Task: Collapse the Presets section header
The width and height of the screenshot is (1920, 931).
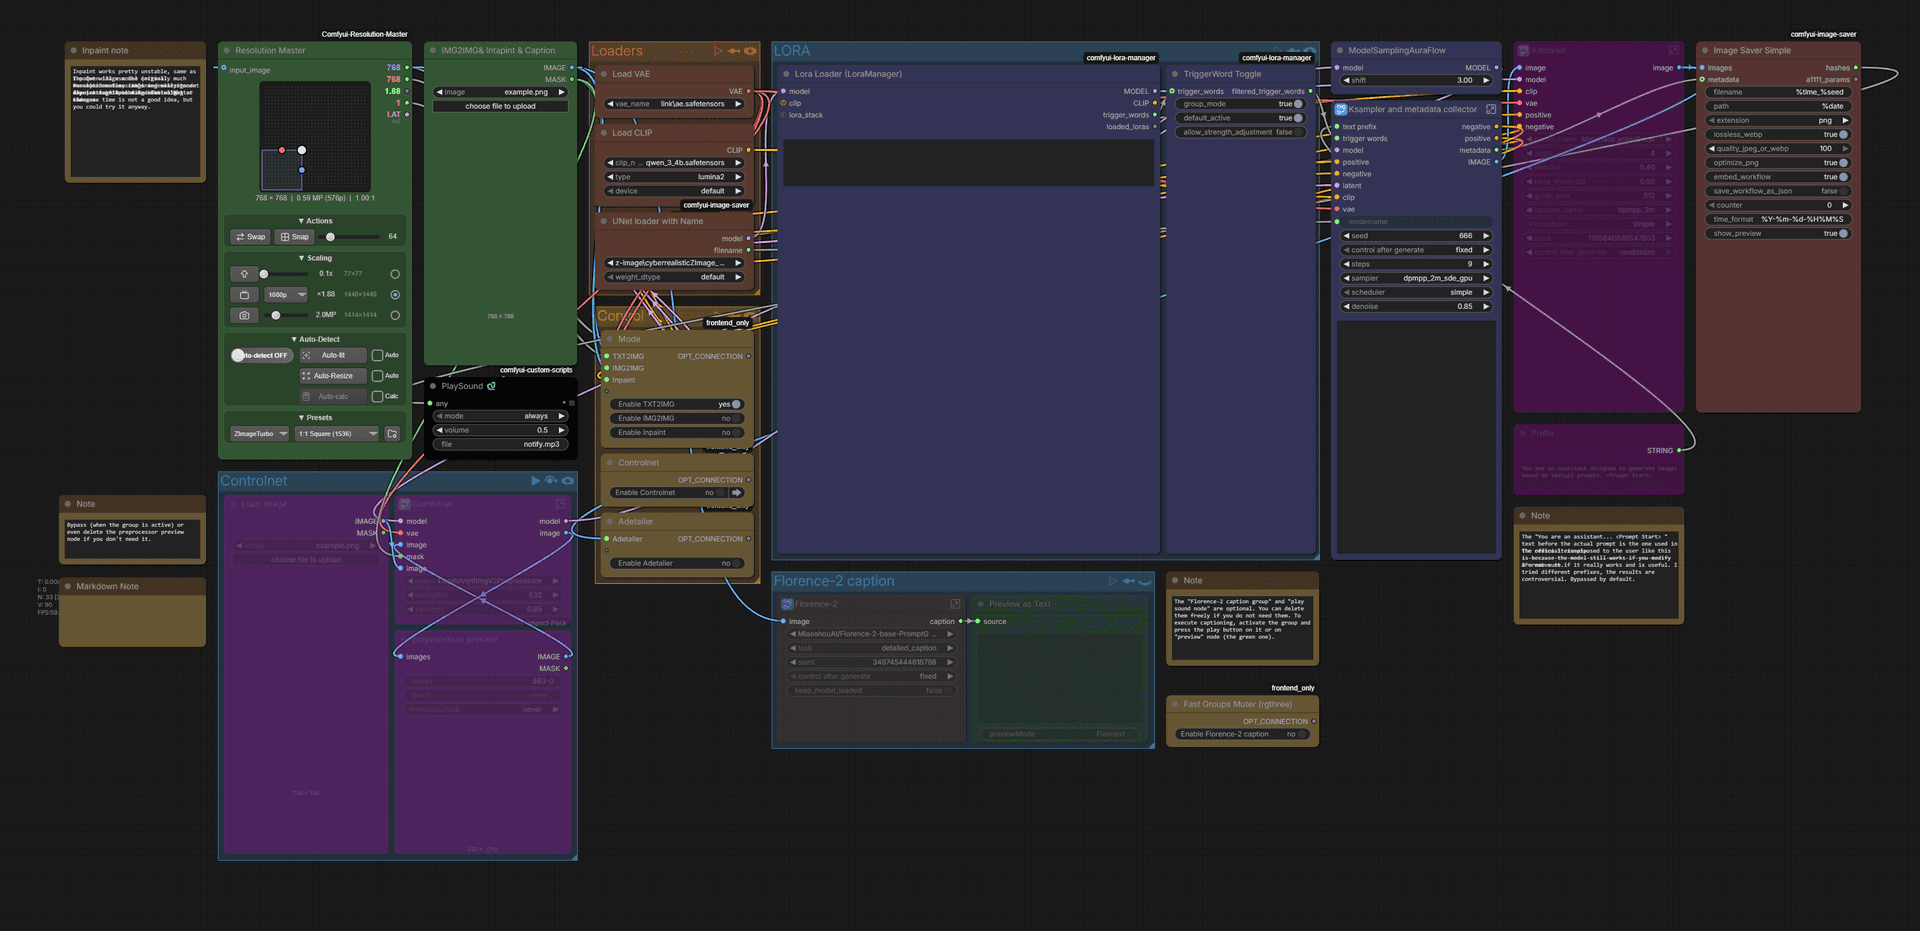Action: coord(315,418)
